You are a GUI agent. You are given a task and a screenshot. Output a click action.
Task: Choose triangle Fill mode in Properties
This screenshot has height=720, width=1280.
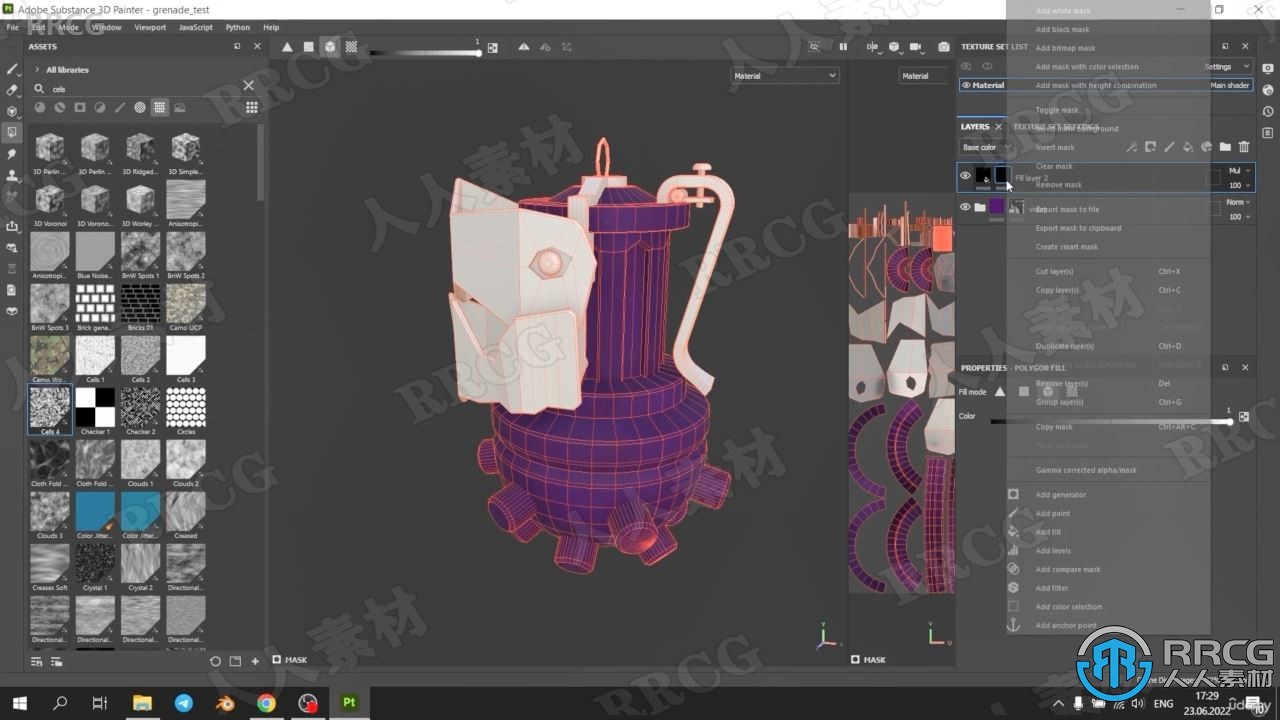click(x=999, y=392)
